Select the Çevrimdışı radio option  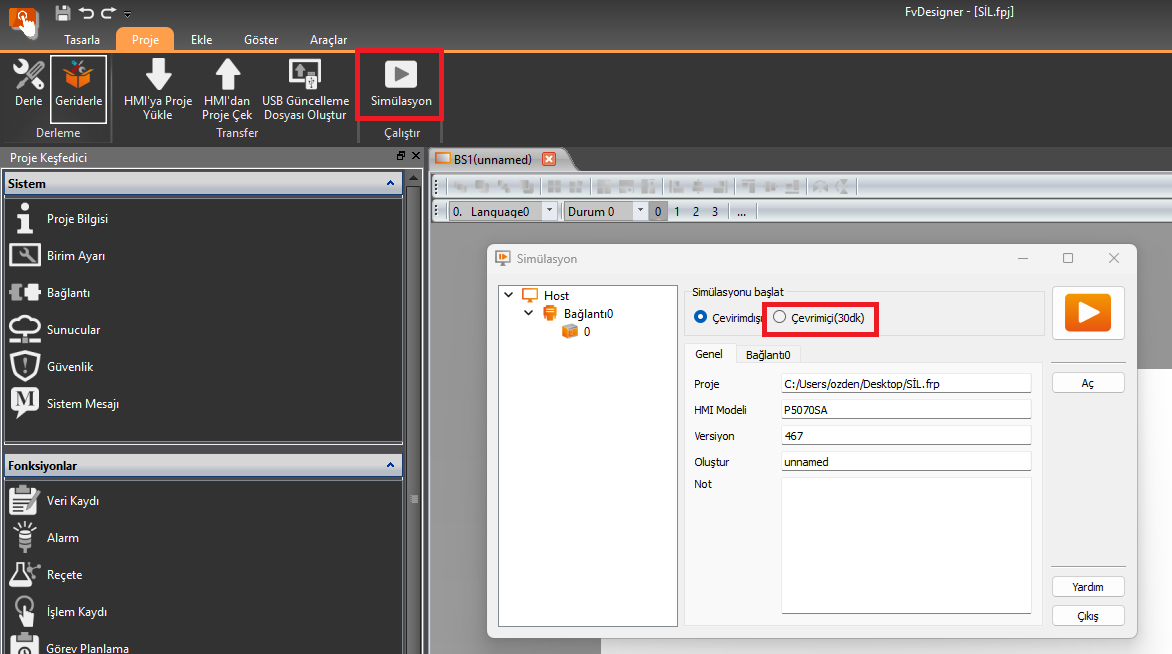coord(701,317)
